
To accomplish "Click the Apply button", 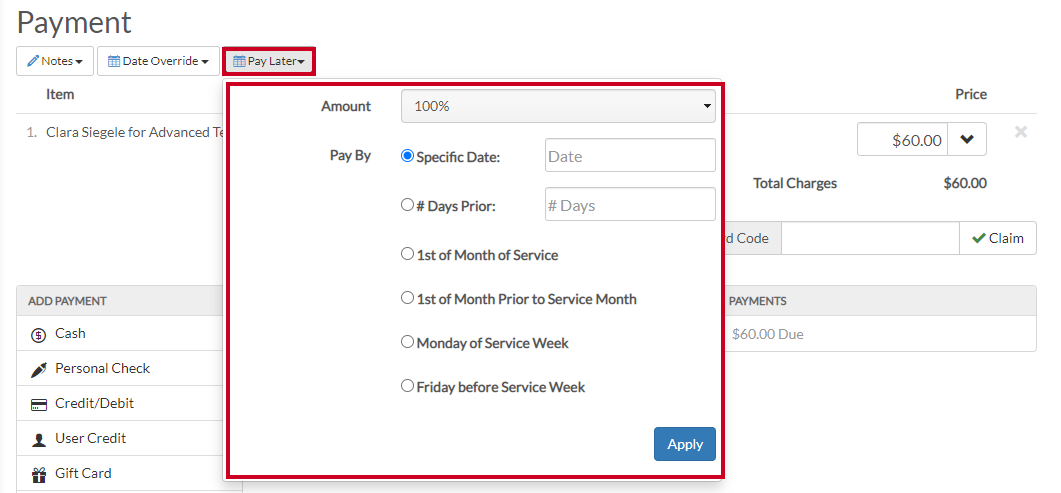I will (x=685, y=444).
